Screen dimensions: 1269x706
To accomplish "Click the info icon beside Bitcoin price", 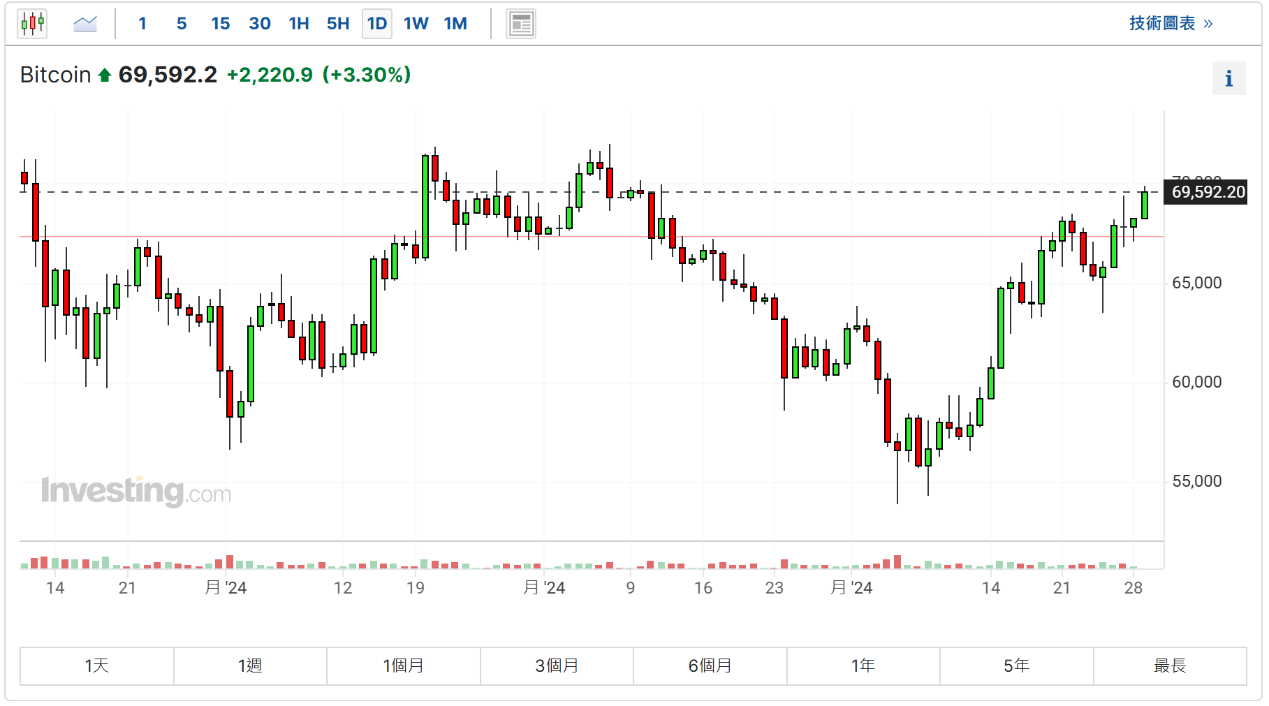I will pos(1228,78).
